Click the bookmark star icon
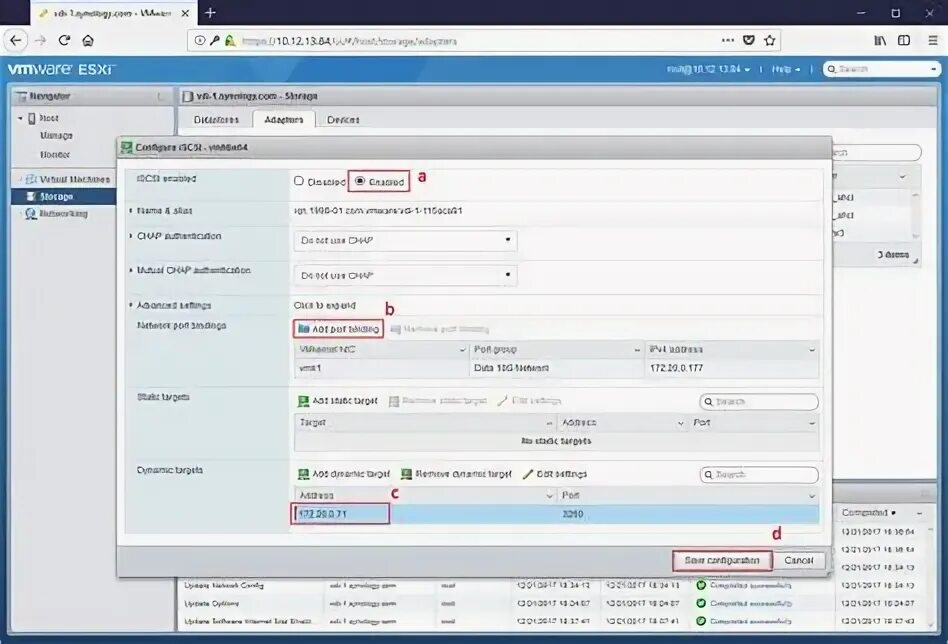948x644 pixels. click(770, 41)
